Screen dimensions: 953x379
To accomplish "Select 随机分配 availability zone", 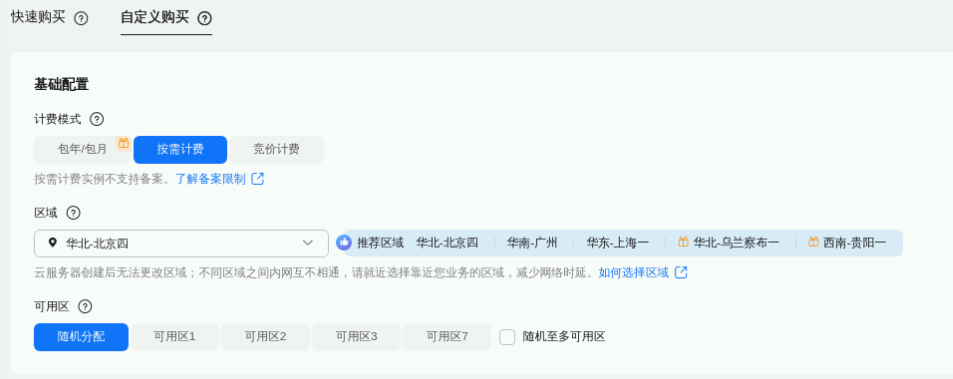I will click(81, 337).
